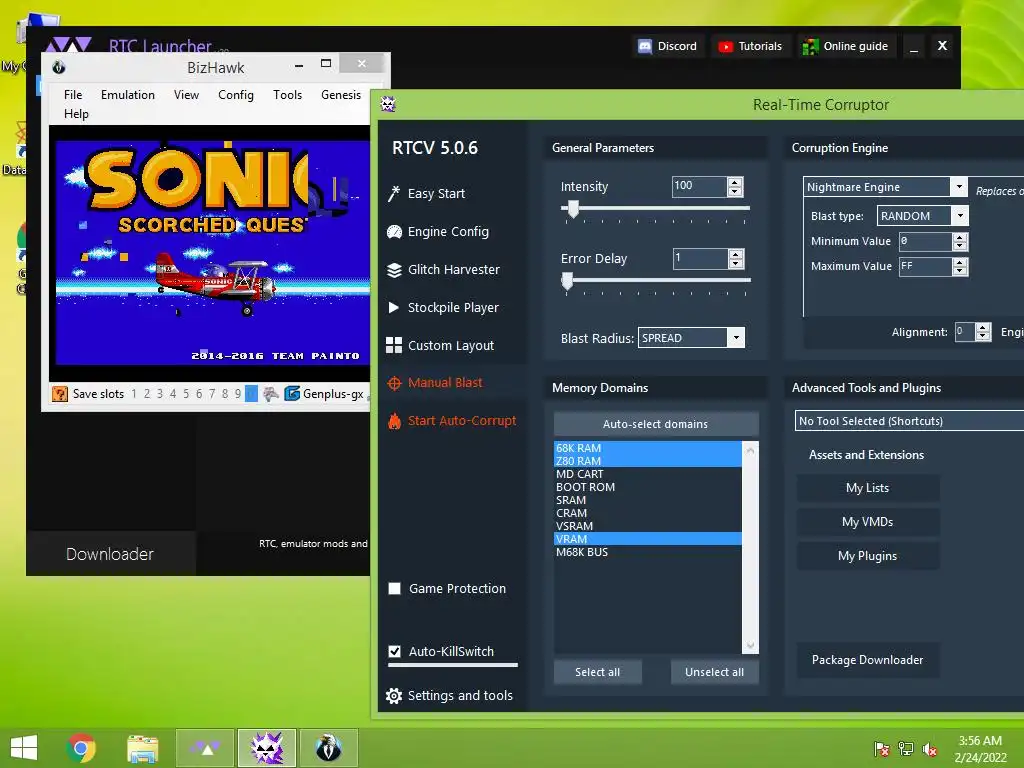Select save slot 5 in BizHawk
This screenshot has width=1024, height=768.
click(186, 394)
